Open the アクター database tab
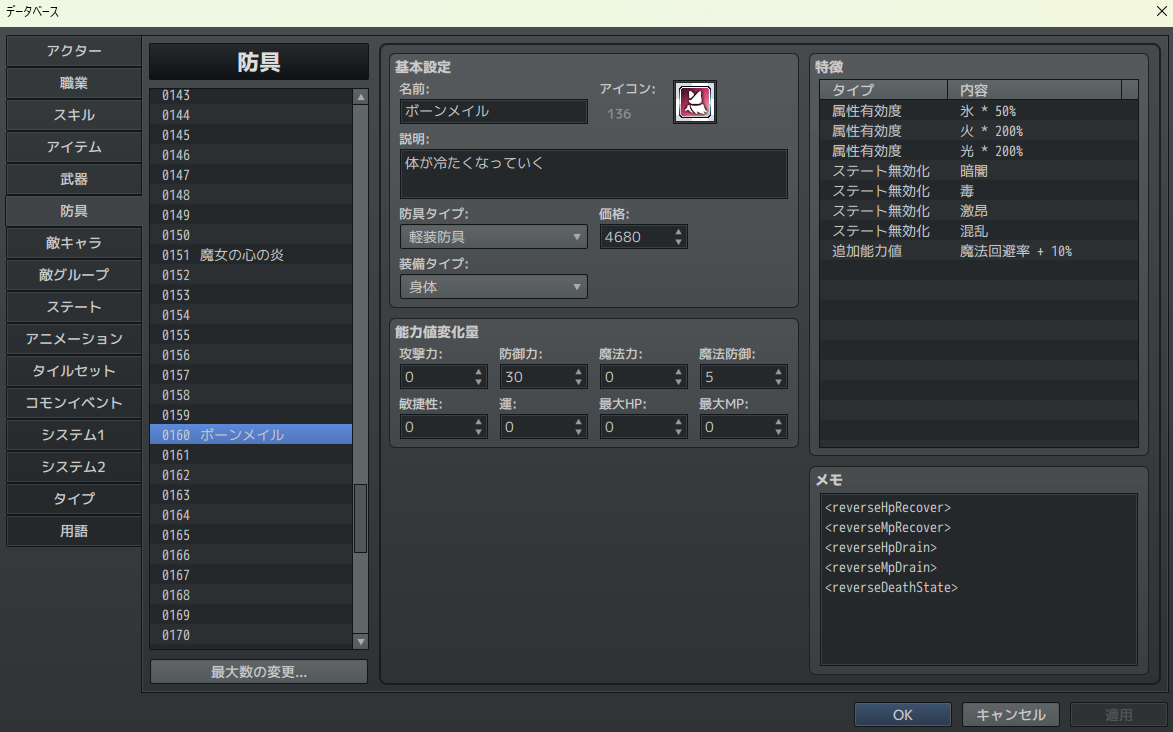The height and width of the screenshot is (732, 1173). (73, 51)
